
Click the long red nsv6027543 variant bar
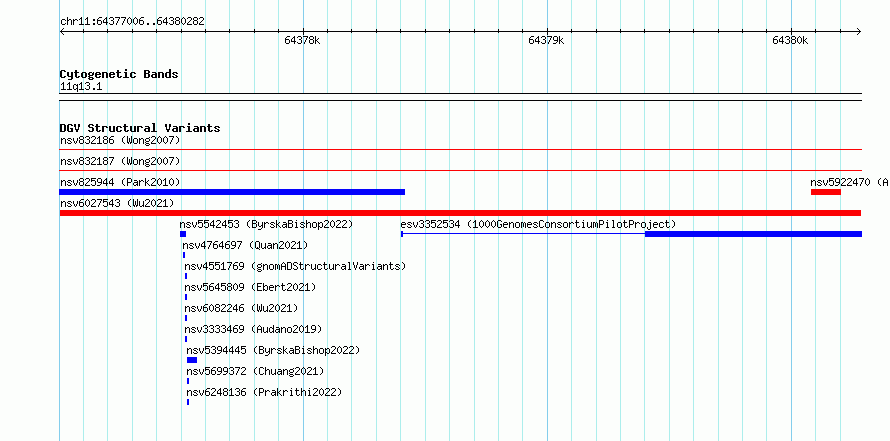point(460,213)
